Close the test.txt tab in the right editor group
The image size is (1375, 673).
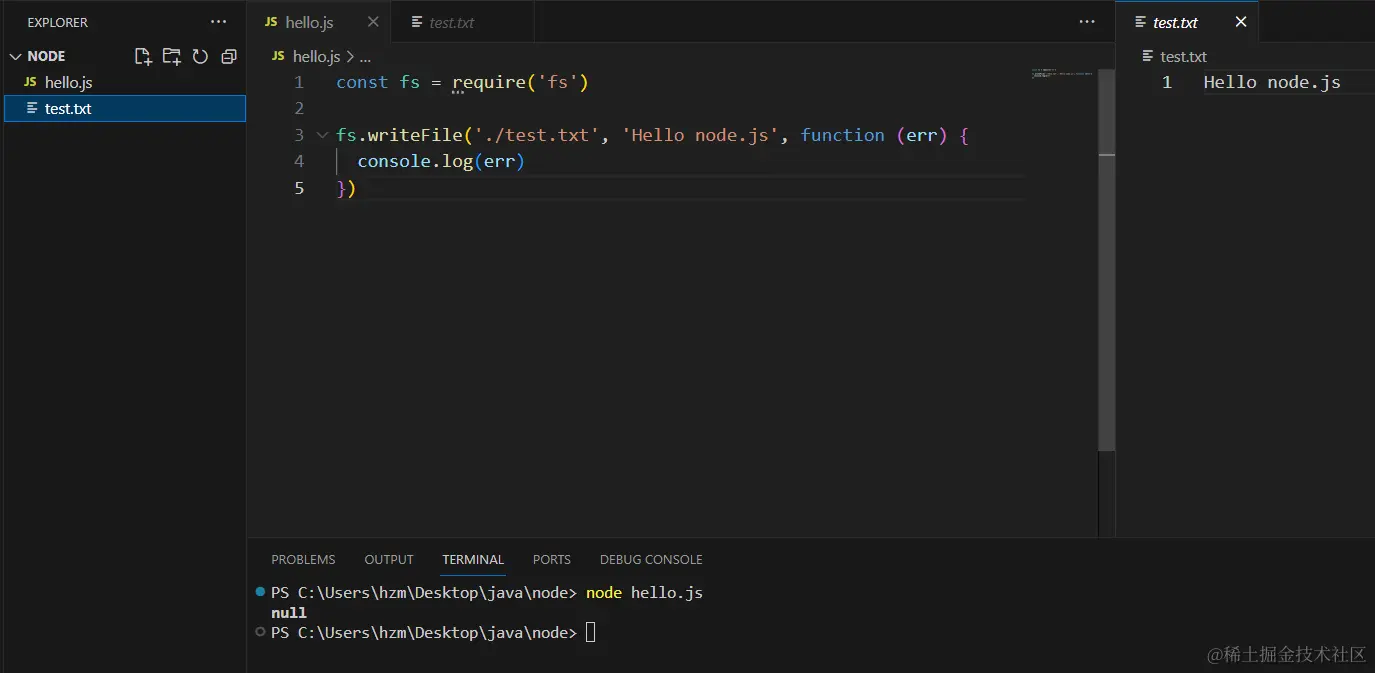click(x=1241, y=22)
